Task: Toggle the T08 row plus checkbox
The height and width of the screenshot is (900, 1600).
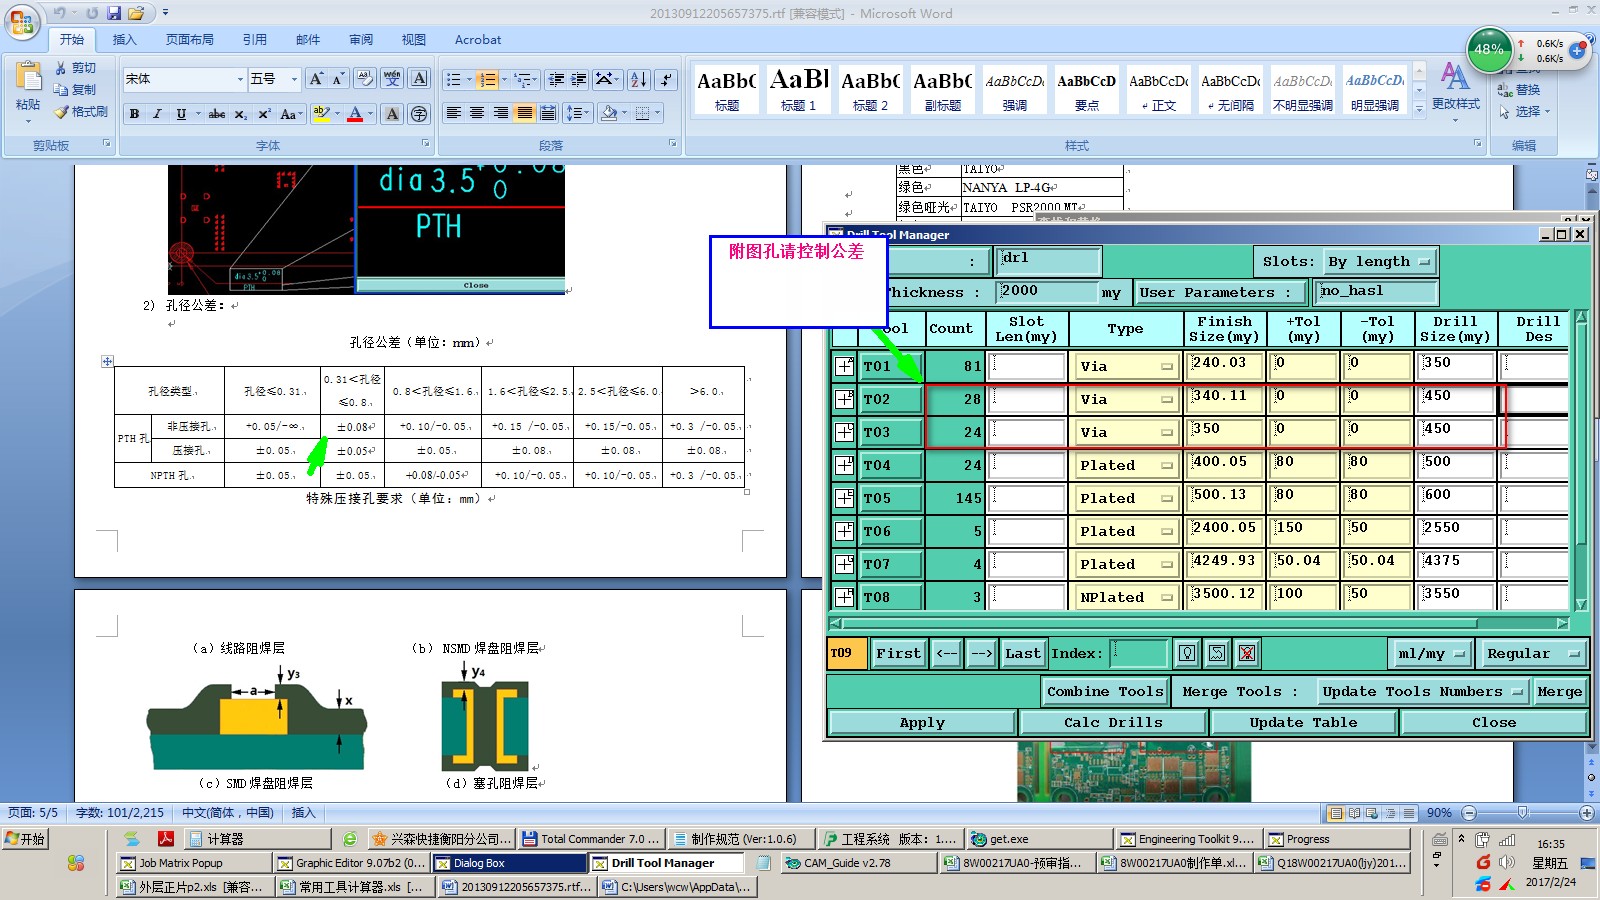Action: click(844, 597)
